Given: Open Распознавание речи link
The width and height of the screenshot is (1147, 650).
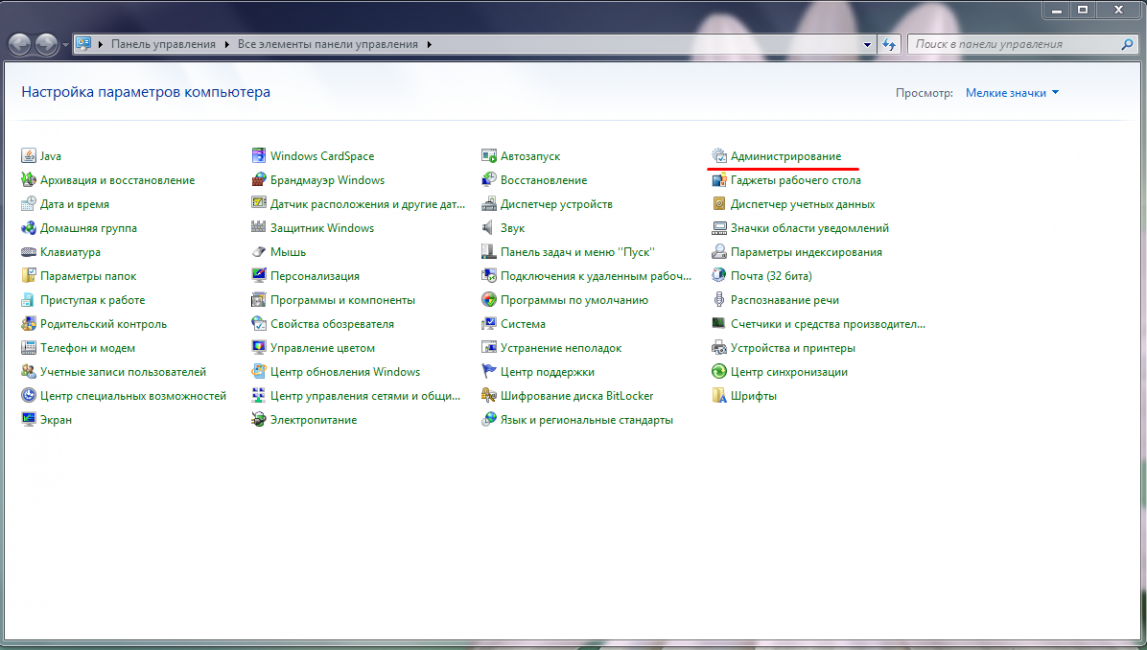Looking at the screenshot, I should [785, 300].
